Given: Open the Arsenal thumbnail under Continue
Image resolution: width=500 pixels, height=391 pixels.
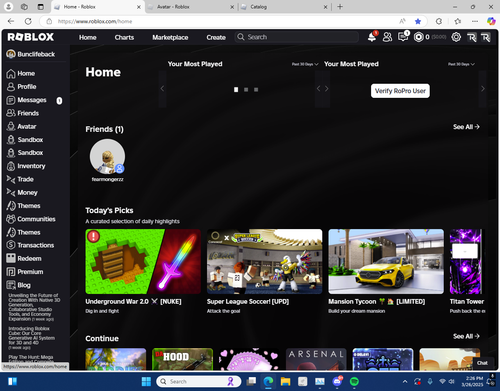Looking at the screenshot, I should (x=316, y=359).
